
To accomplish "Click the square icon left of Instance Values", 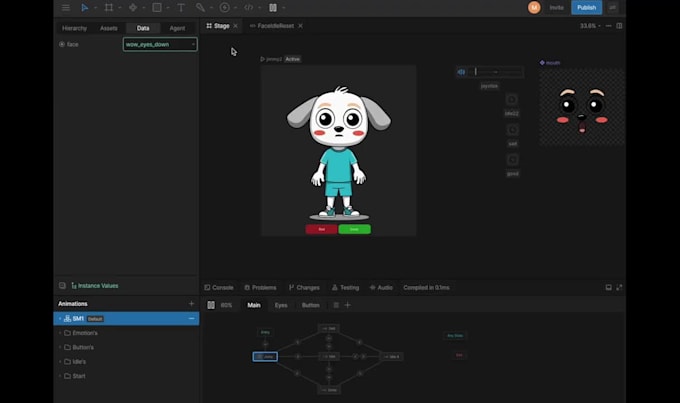I will pos(62,285).
